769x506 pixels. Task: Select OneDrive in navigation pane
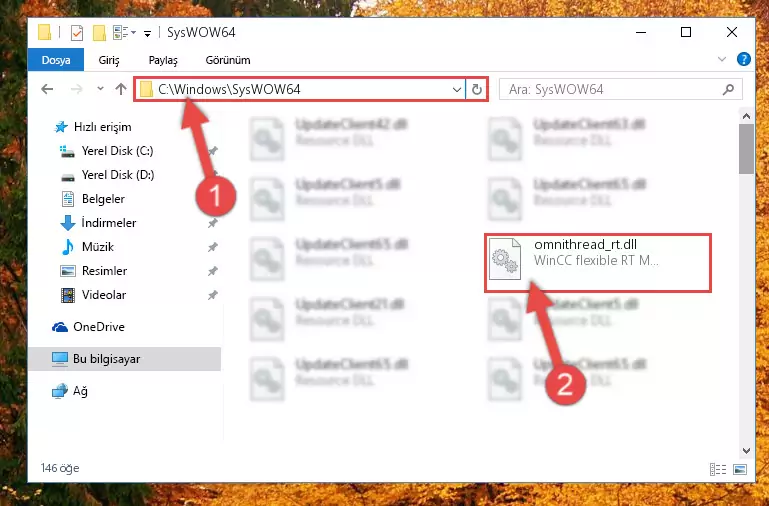[x=98, y=327]
